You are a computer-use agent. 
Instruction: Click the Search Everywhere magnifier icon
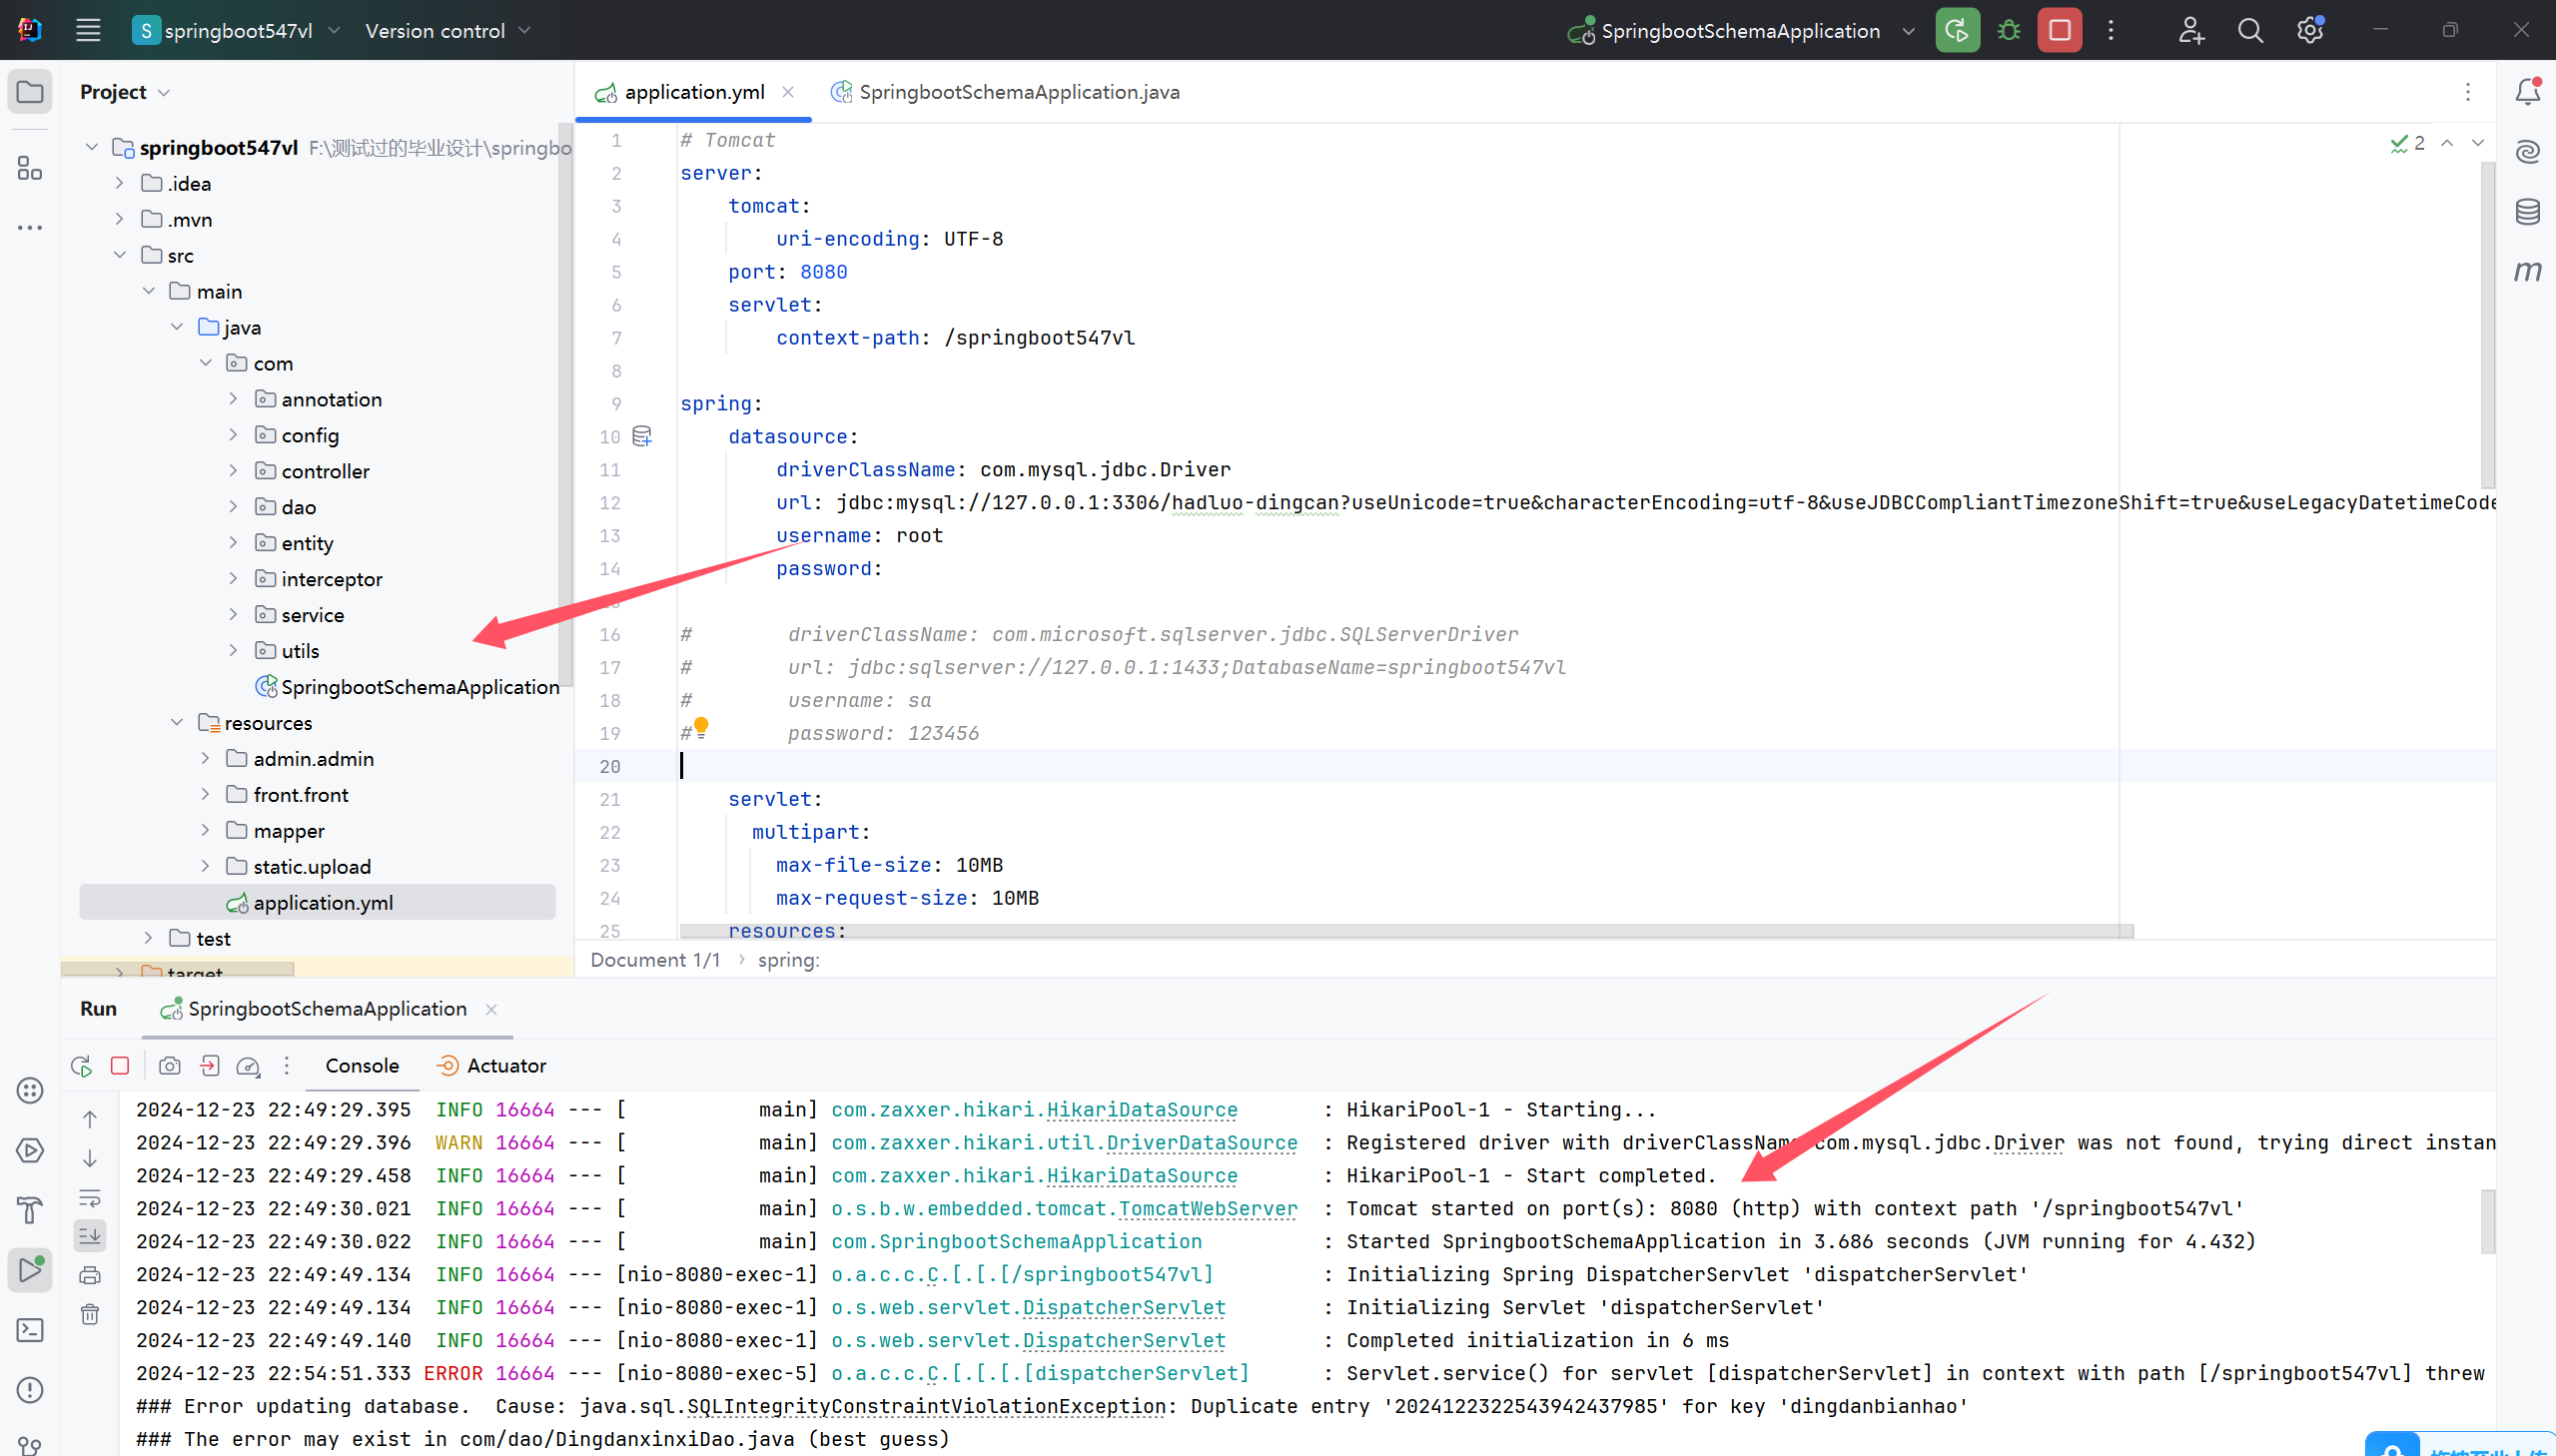tap(2250, 30)
